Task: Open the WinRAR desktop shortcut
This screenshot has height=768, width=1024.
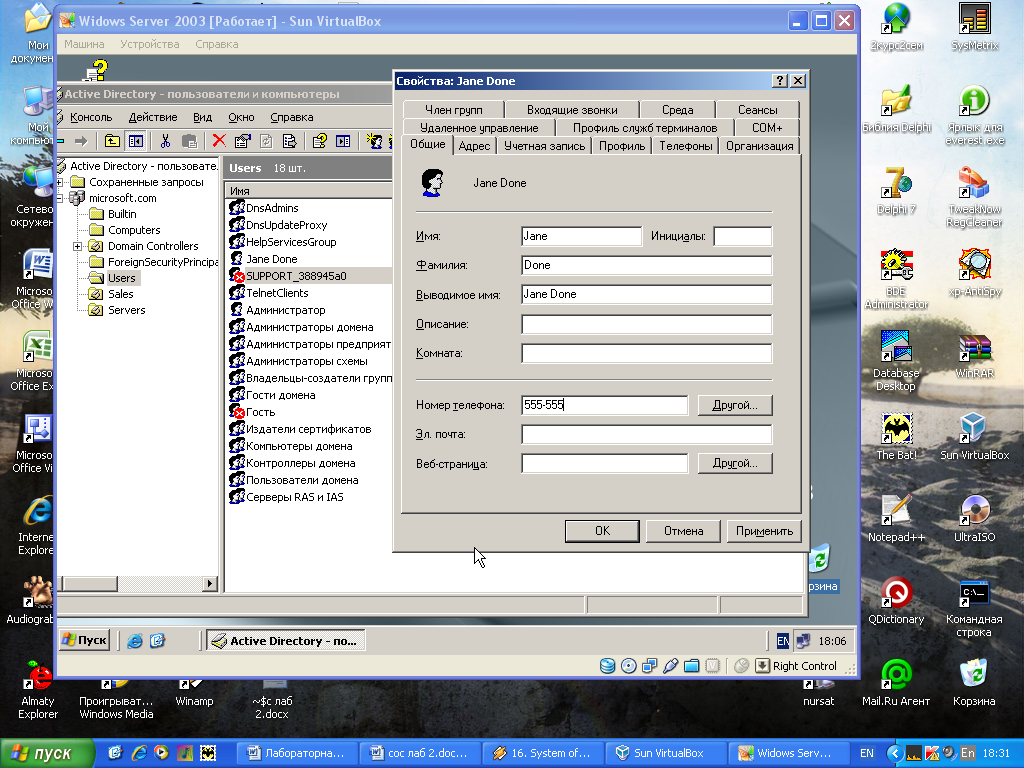Action: click(x=974, y=355)
